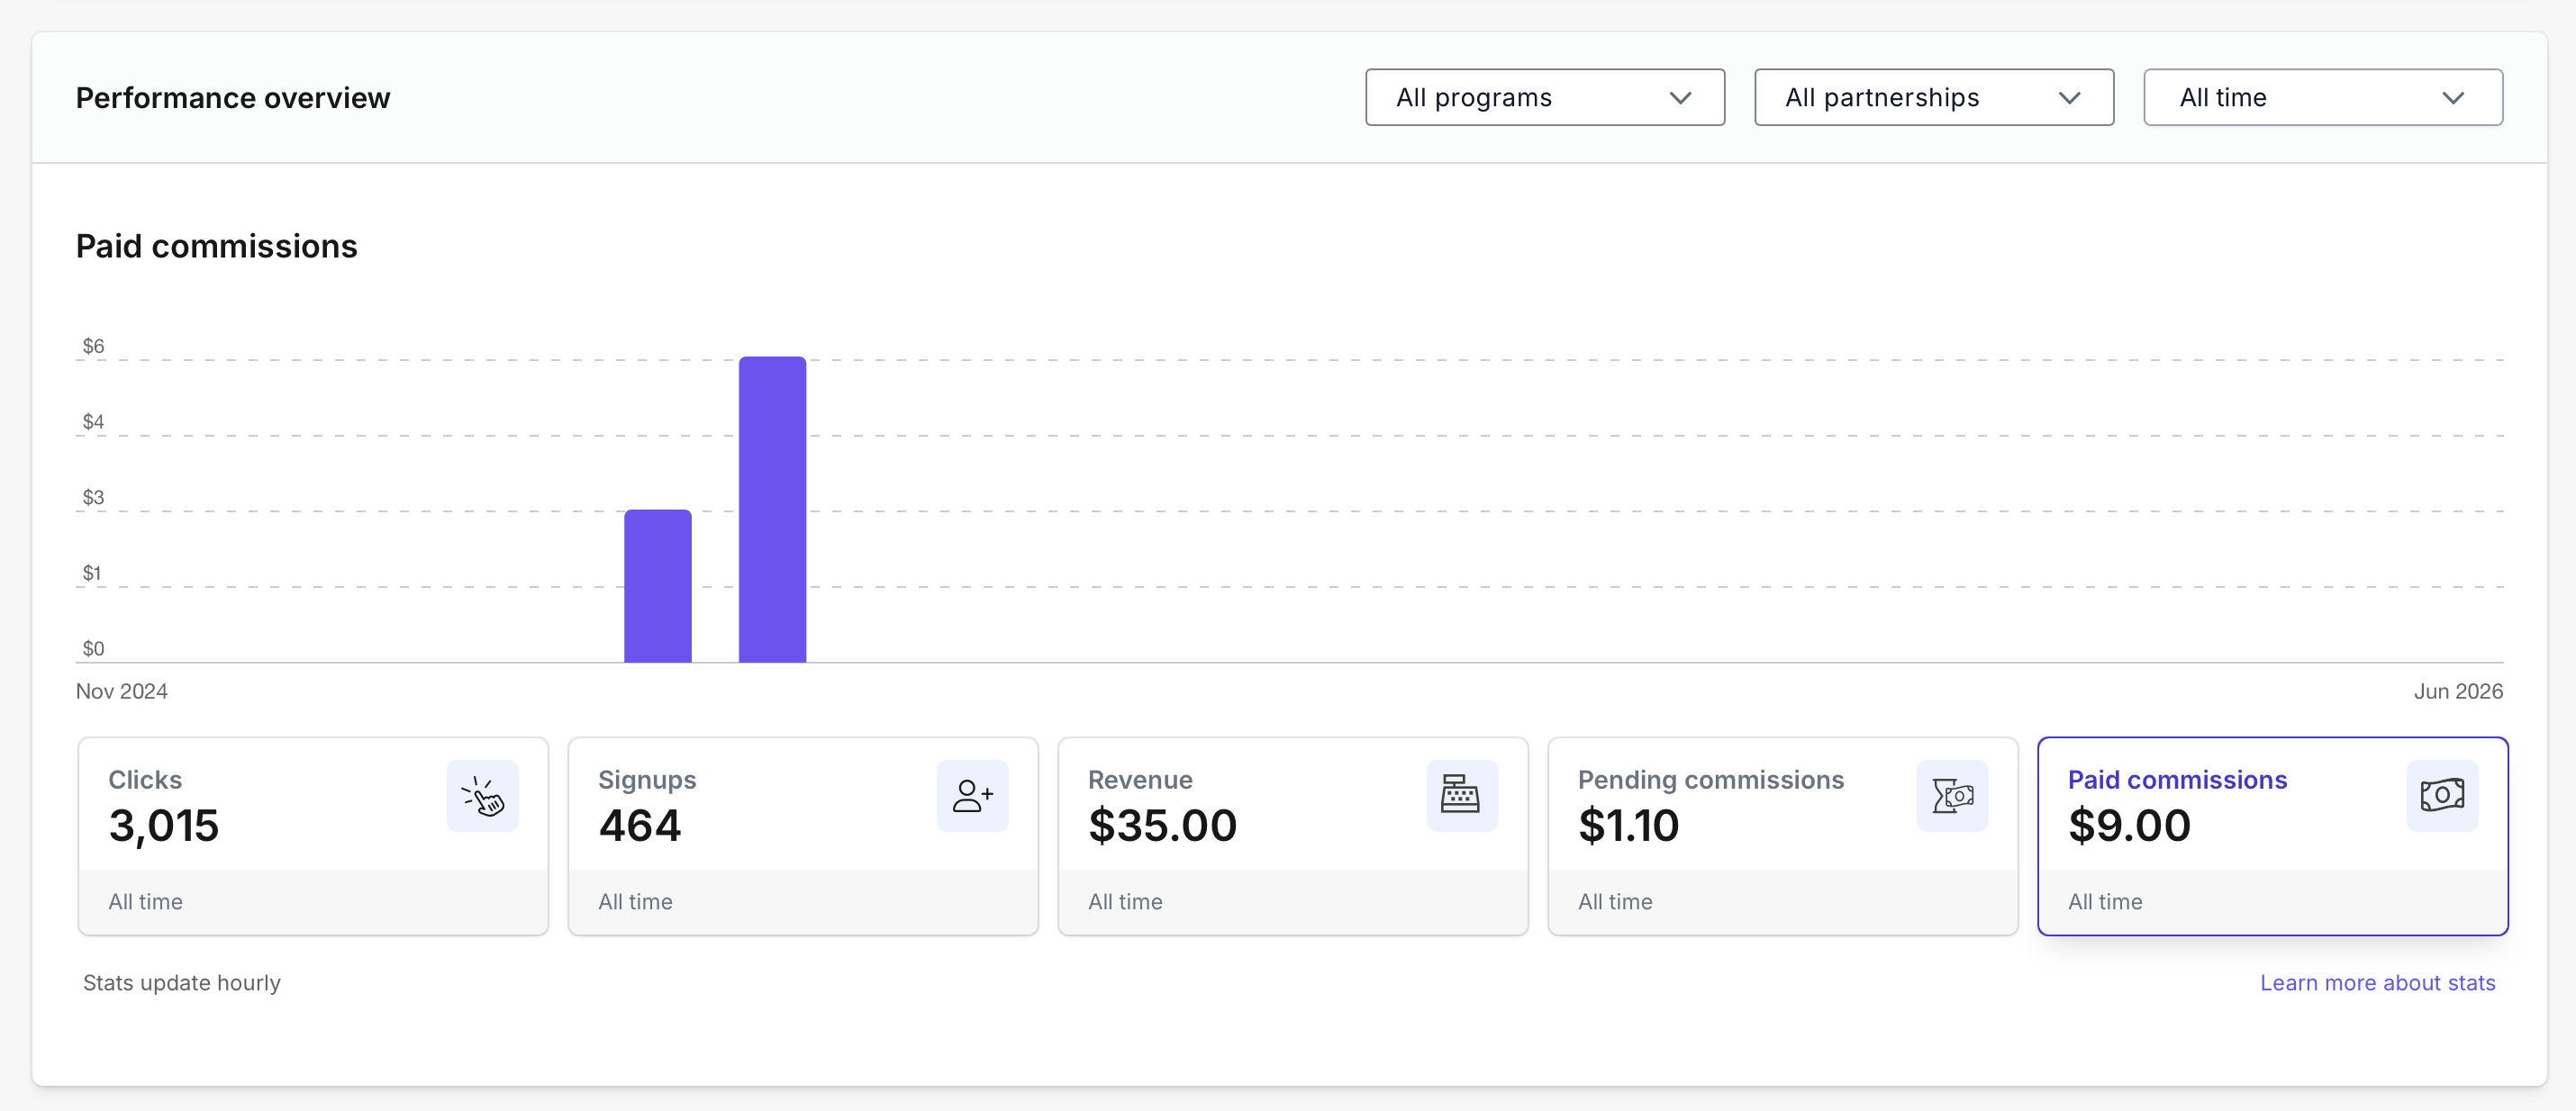The image size is (2576, 1111).
Task: Click the $35.00 revenue value
Action: [1163, 826]
